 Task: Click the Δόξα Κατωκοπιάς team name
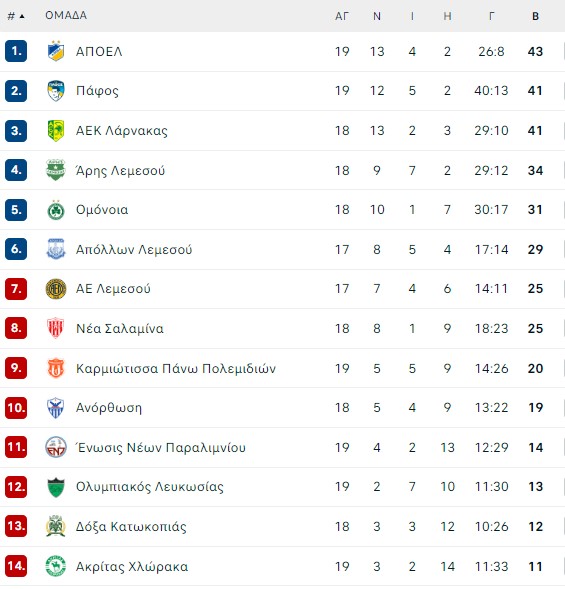[131, 527]
